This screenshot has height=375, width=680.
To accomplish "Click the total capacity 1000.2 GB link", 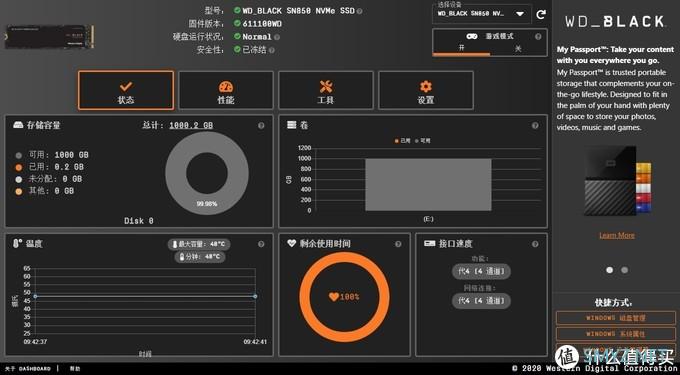I will tap(191, 125).
